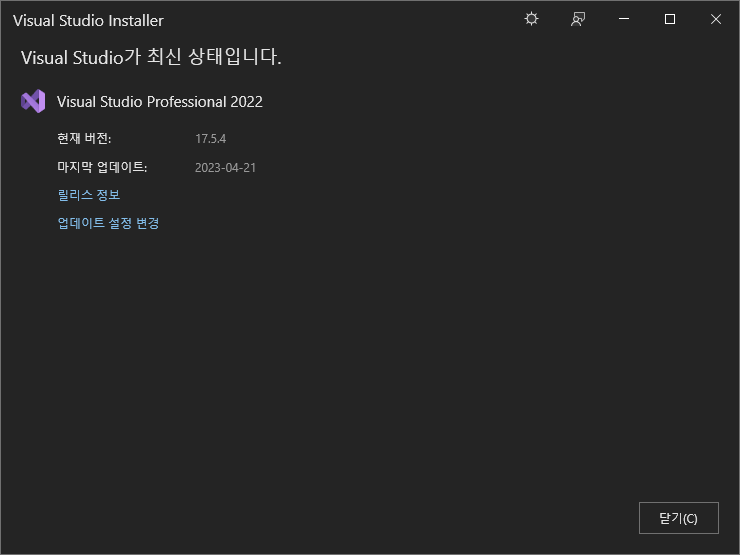Maximize the Visual Studio Installer window
Screen dimensions: 740x555
pyautogui.click(x=670, y=19)
